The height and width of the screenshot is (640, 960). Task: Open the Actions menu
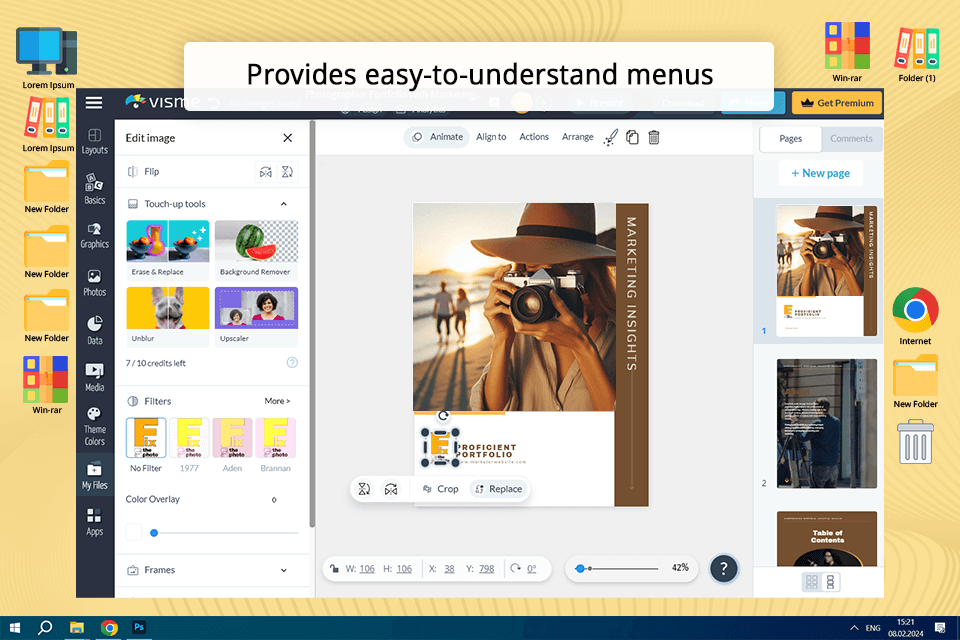point(534,137)
